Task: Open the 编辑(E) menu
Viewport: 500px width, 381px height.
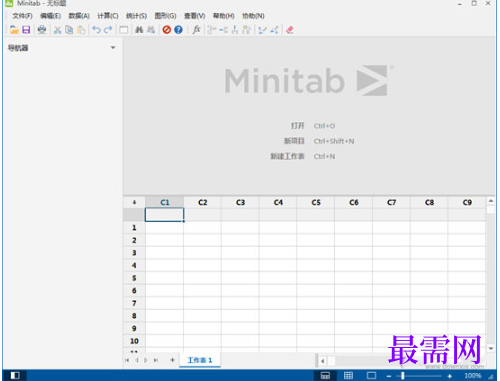Action: pos(50,16)
